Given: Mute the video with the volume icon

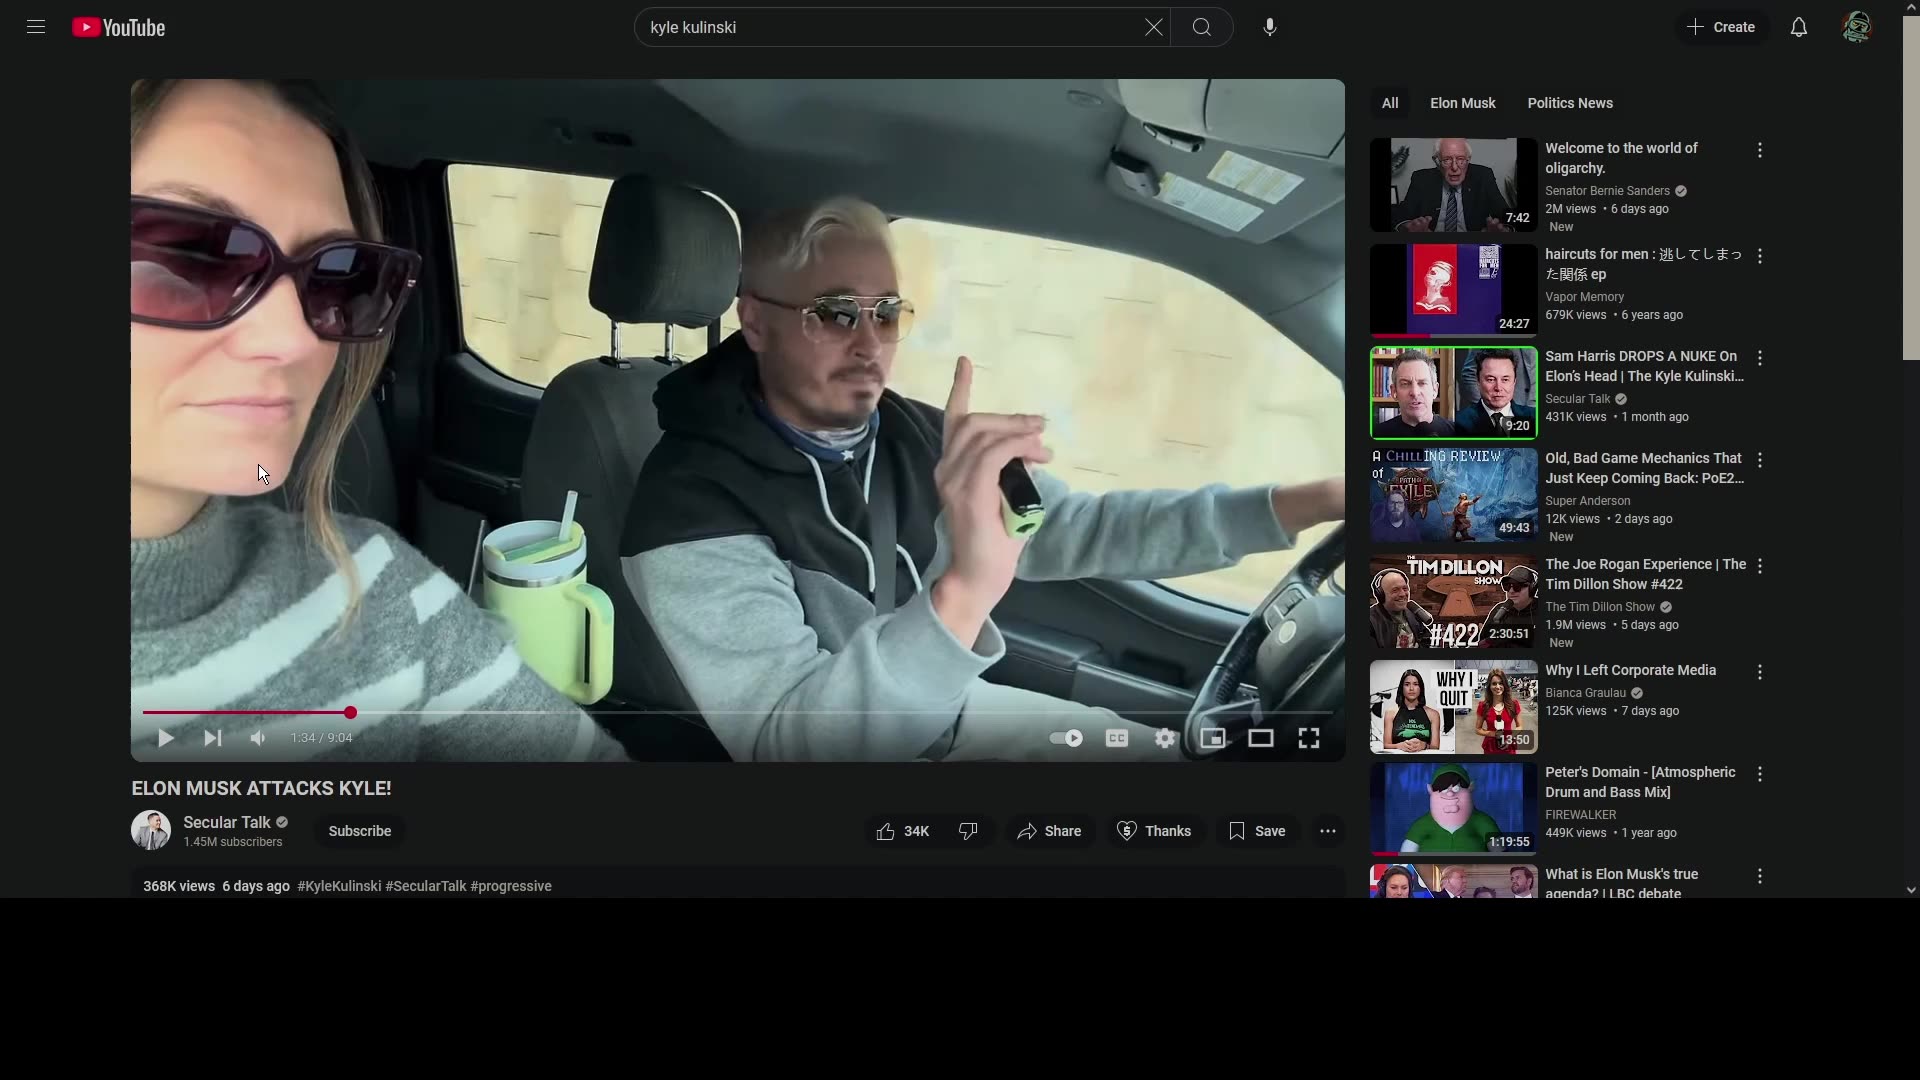Looking at the screenshot, I should coord(257,738).
